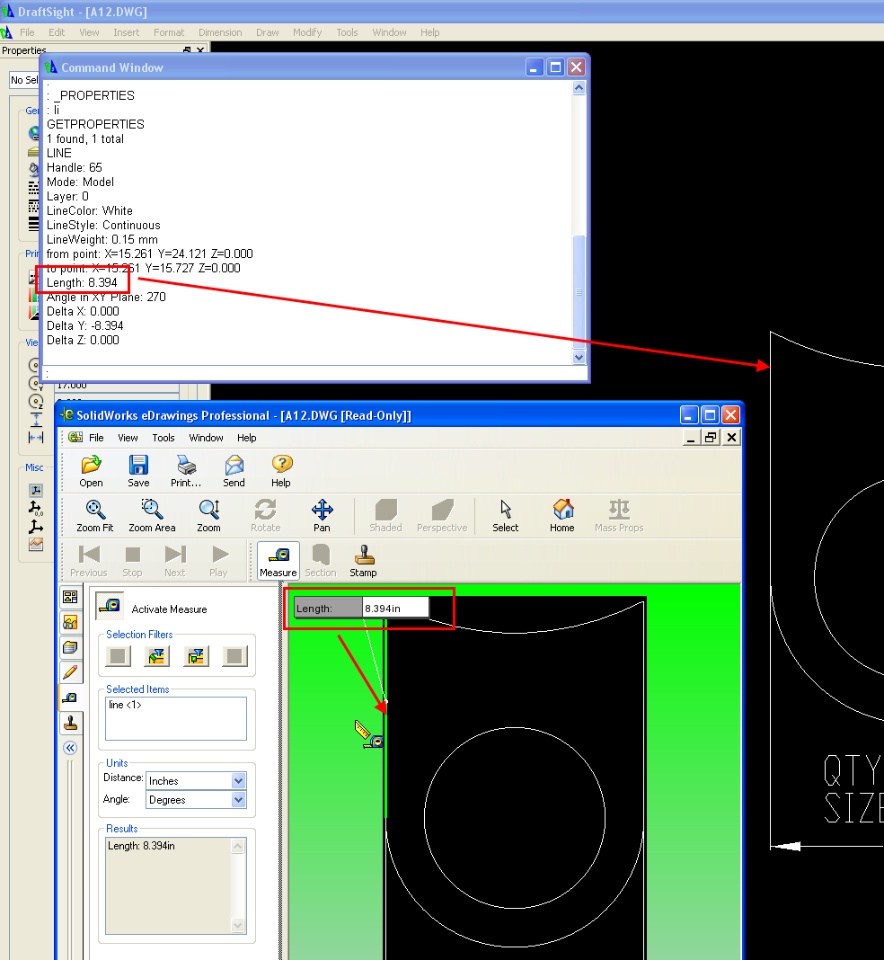Click the Mass Props scales icon
Viewport: 884px width, 960px height.
point(619,516)
